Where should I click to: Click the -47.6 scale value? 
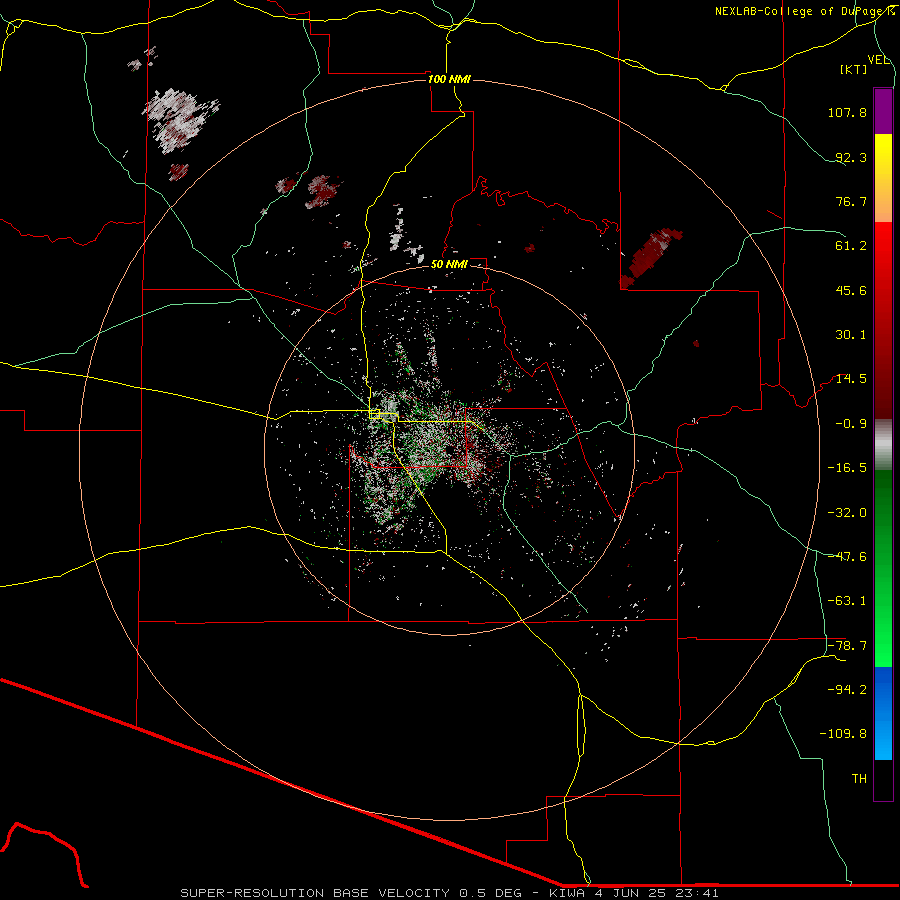pyautogui.click(x=847, y=557)
